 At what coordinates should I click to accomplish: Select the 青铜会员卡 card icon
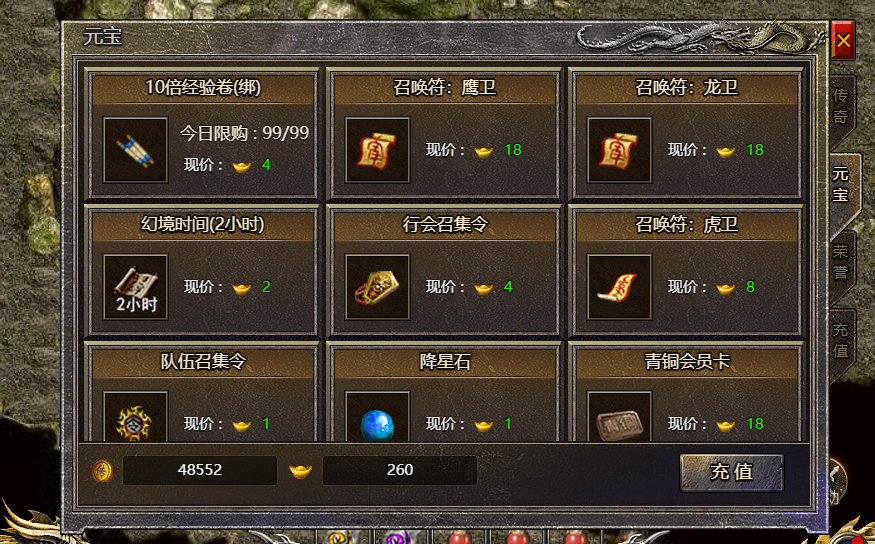pos(619,417)
